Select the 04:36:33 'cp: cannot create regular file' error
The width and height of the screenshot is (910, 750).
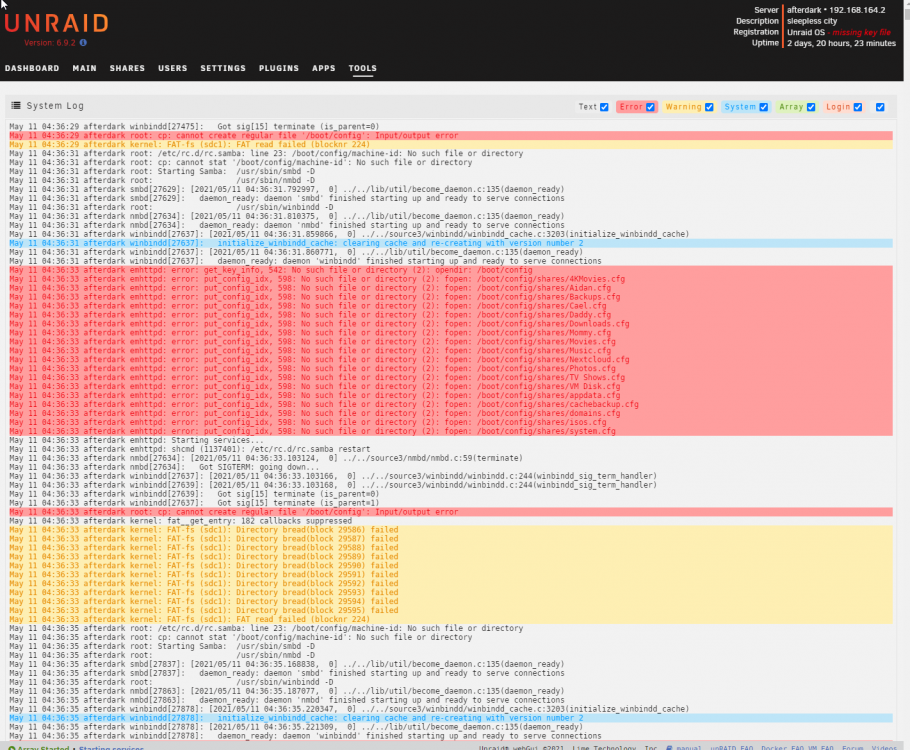[x=450, y=512]
